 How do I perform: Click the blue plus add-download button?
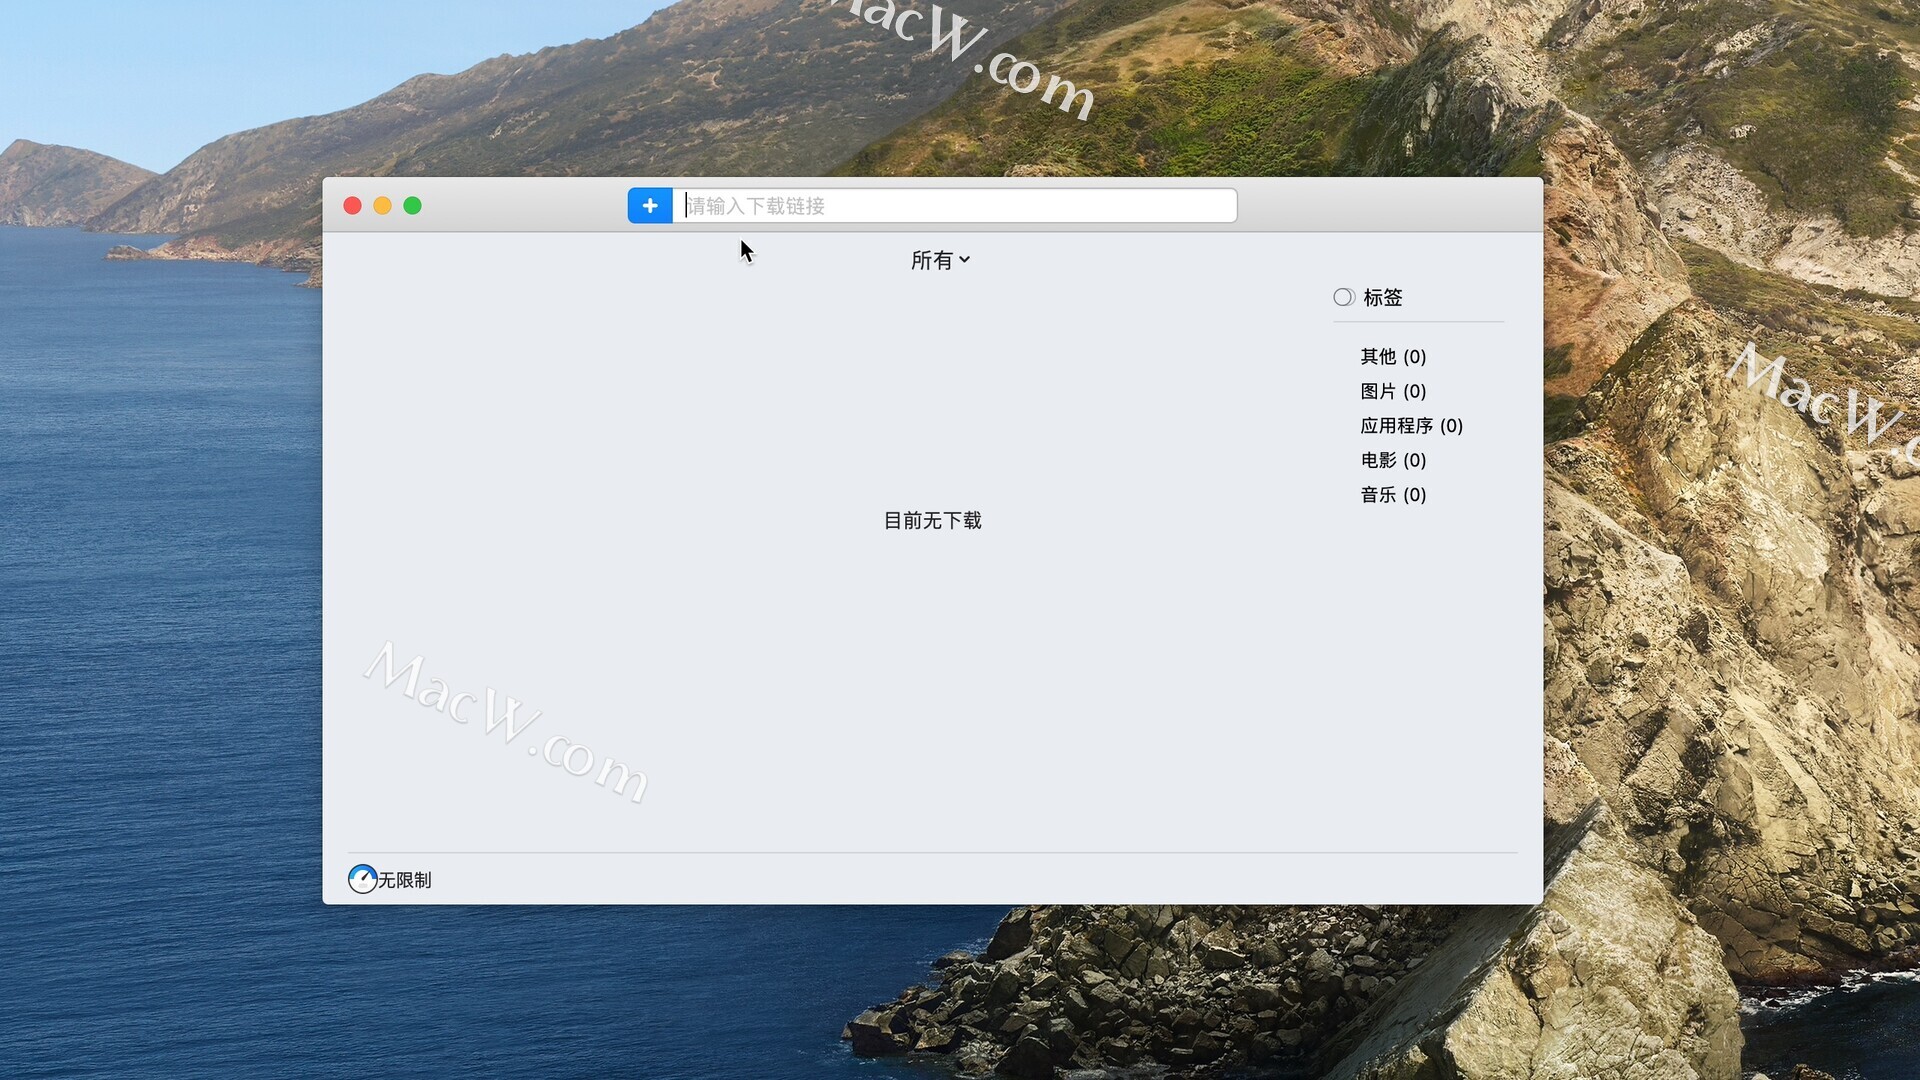(650, 205)
